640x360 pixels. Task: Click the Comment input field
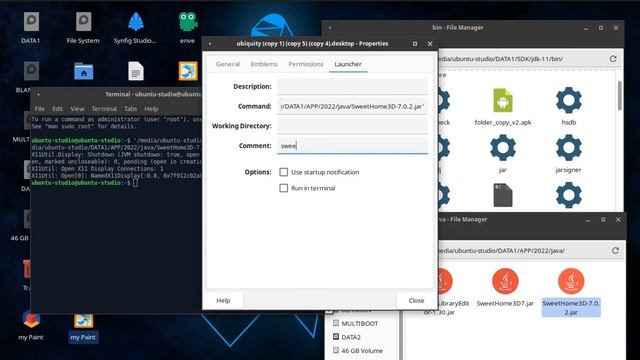click(x=352, y=146)
